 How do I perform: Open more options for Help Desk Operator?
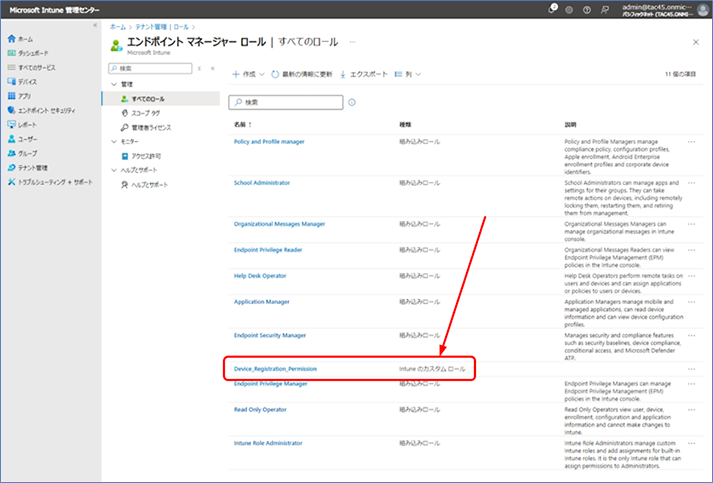(691, 276)
